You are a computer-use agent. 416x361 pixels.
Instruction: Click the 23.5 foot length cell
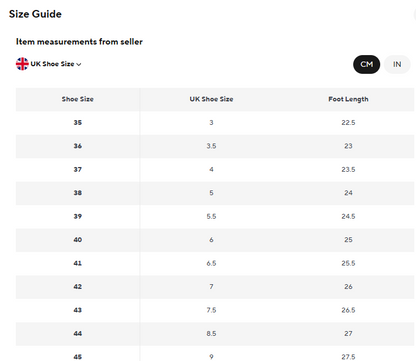click(x=348, y=170)
